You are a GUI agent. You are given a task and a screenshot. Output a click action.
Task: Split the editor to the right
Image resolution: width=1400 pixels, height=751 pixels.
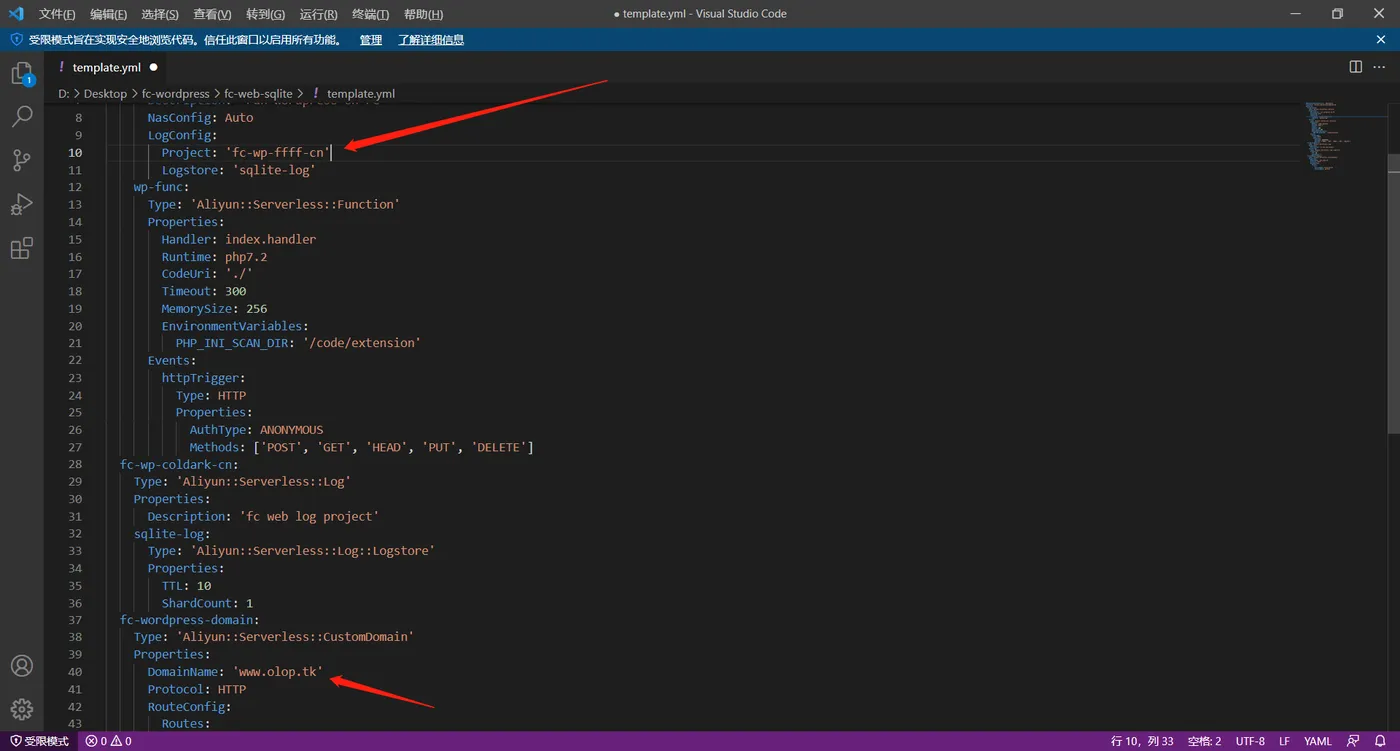[x=1356, y=67]
